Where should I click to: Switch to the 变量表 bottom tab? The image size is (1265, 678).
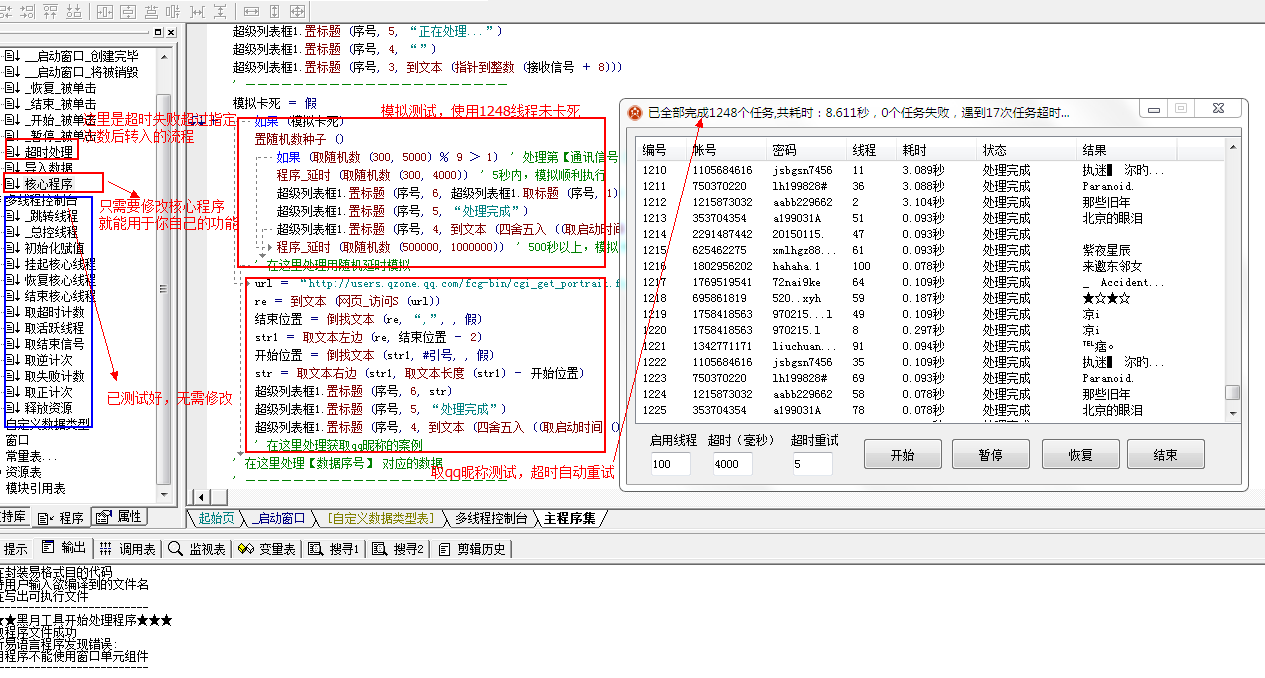point(266,549)
